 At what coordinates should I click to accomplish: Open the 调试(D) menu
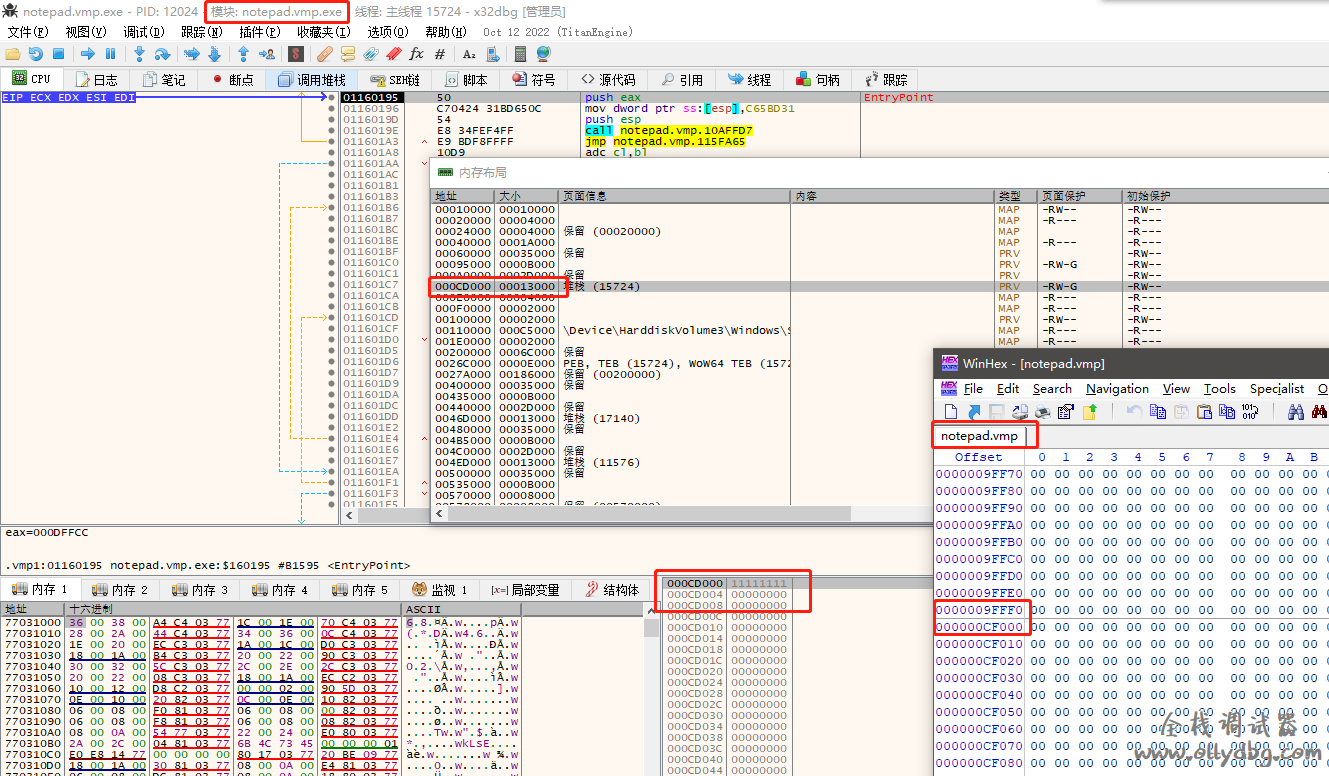point(143,32)
